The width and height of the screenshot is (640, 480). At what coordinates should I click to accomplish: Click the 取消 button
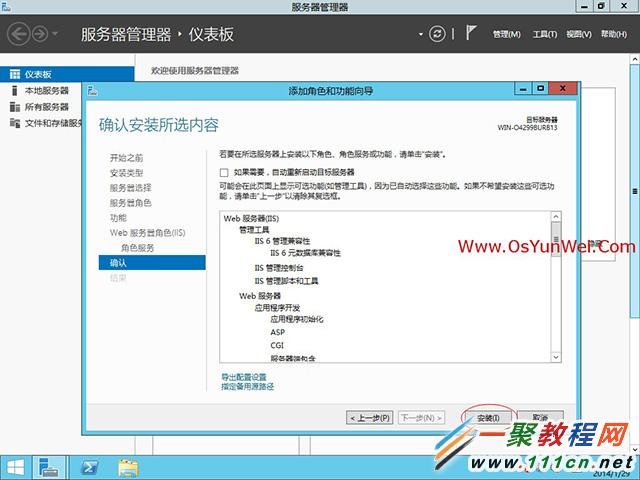pyautogui.click(x=540, y=418)
